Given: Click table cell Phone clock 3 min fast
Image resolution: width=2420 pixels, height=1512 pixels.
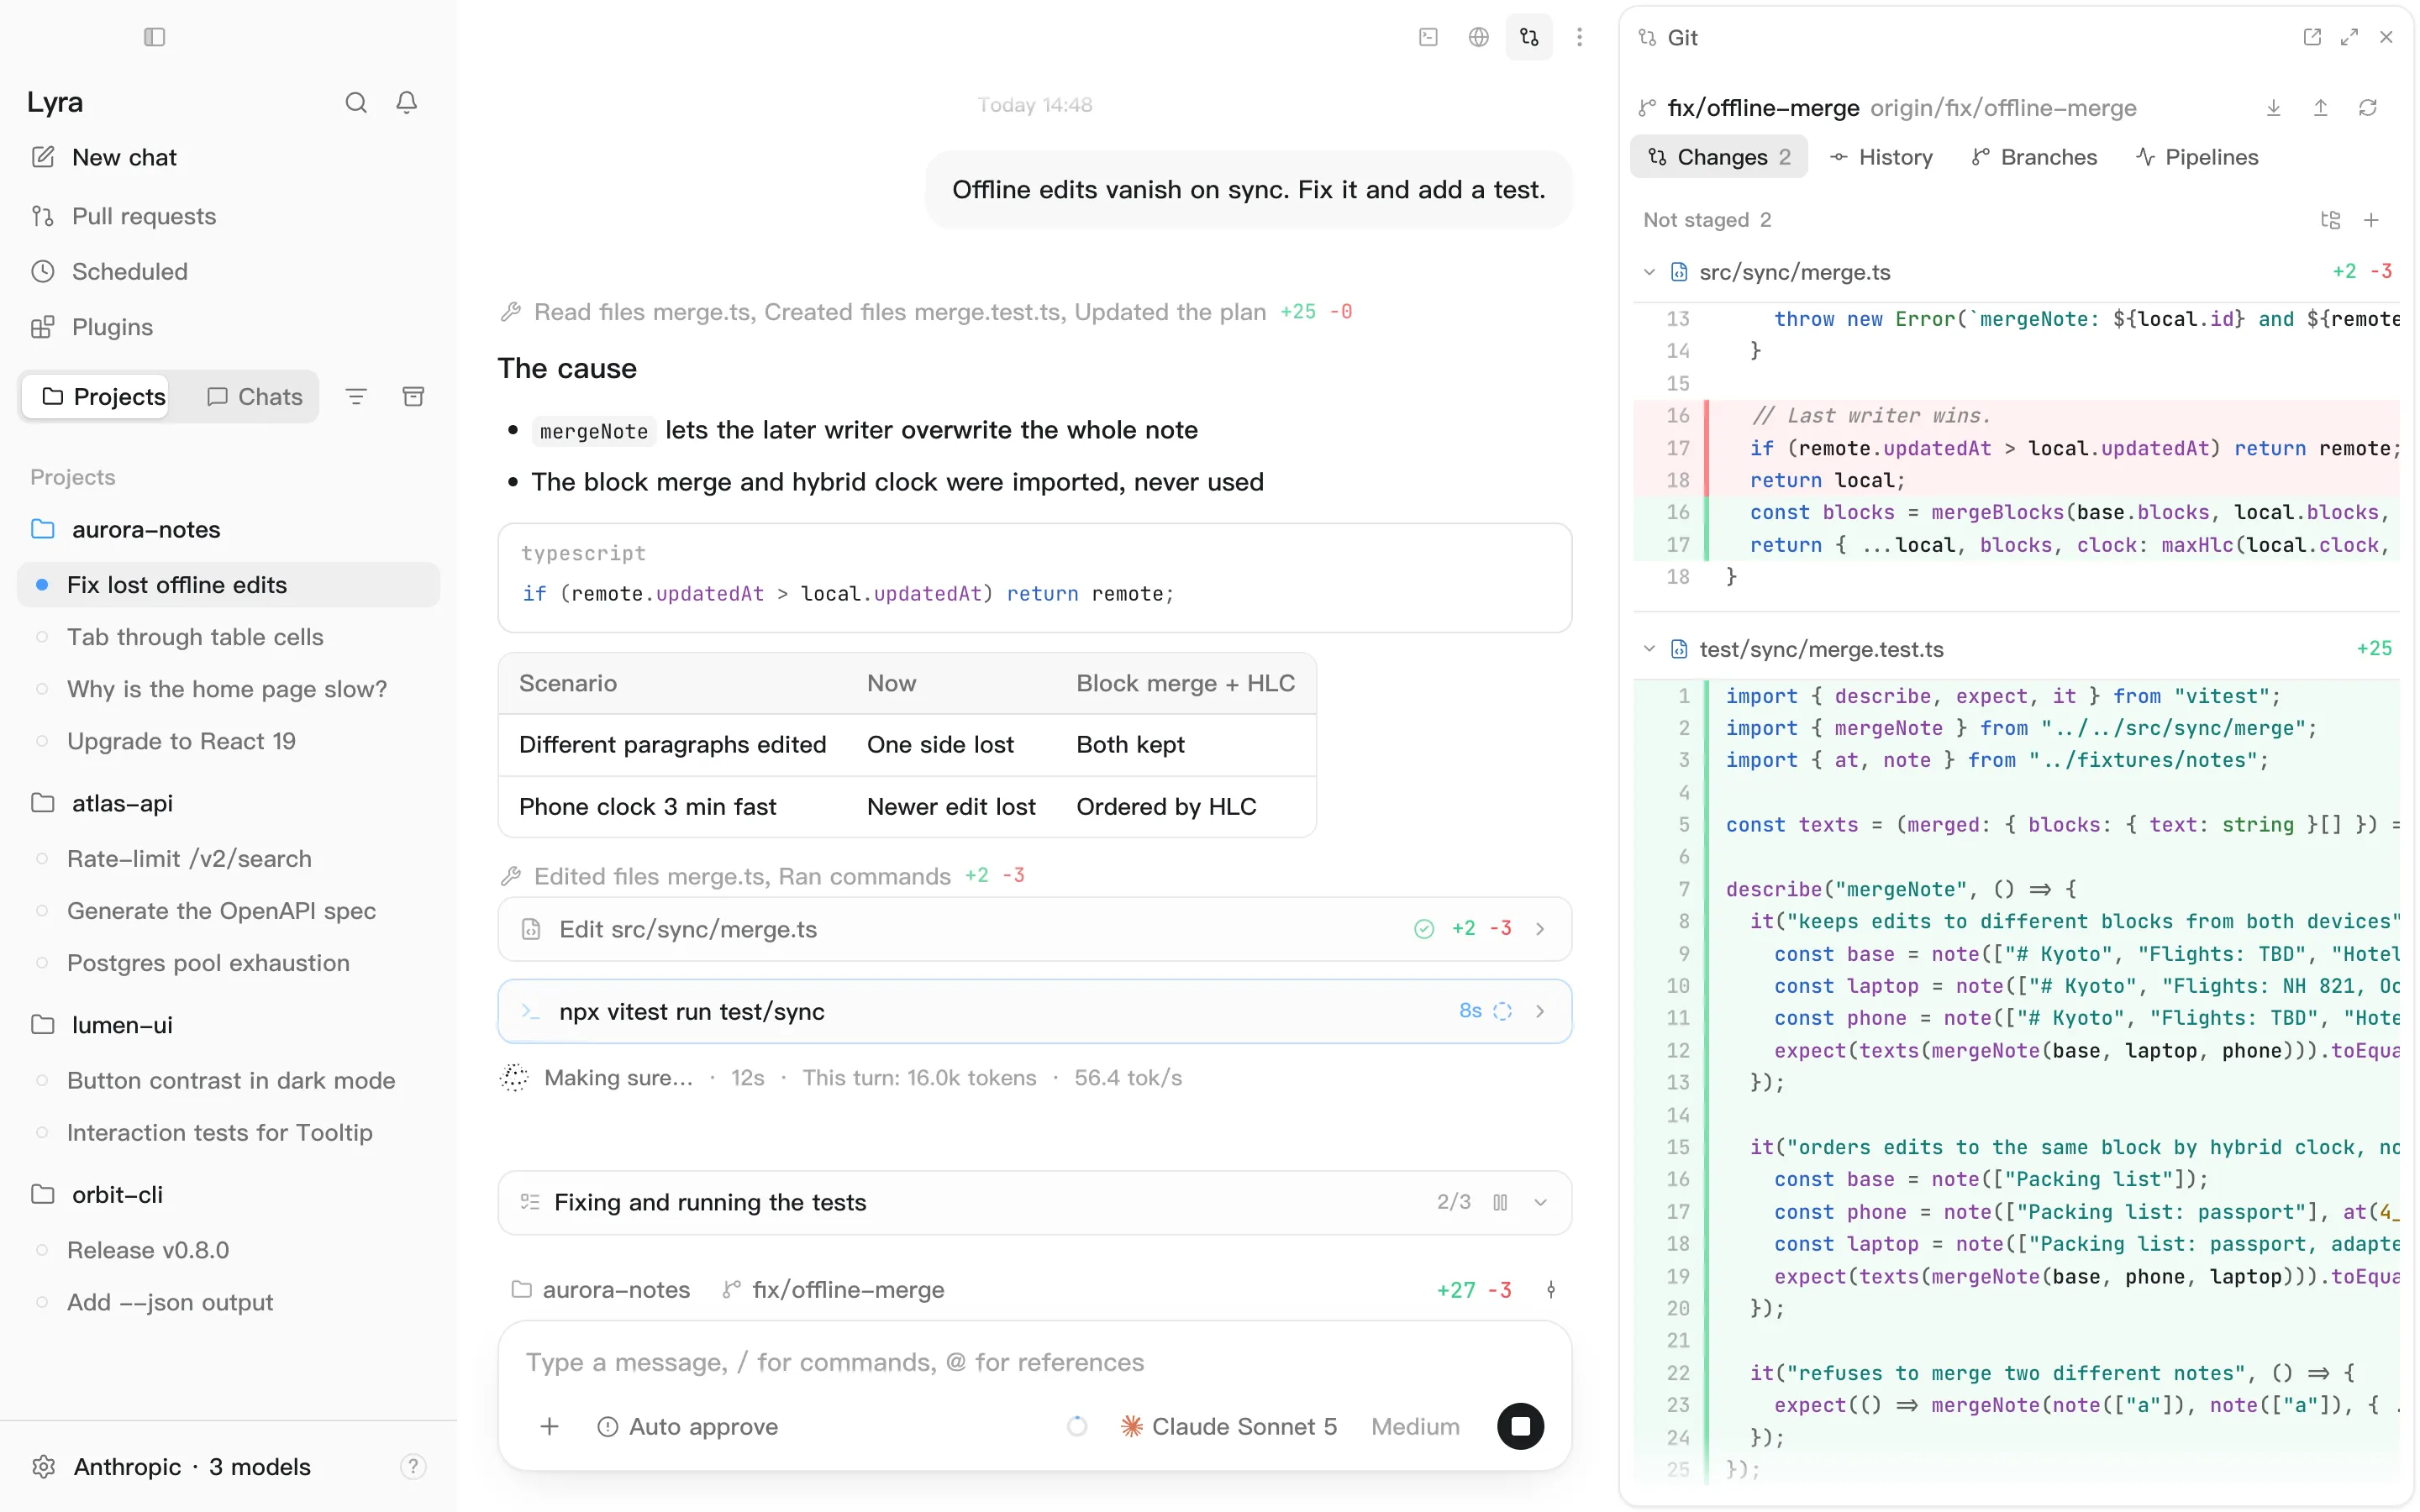Looking at the screenshot, I should (x=648, y=806).
